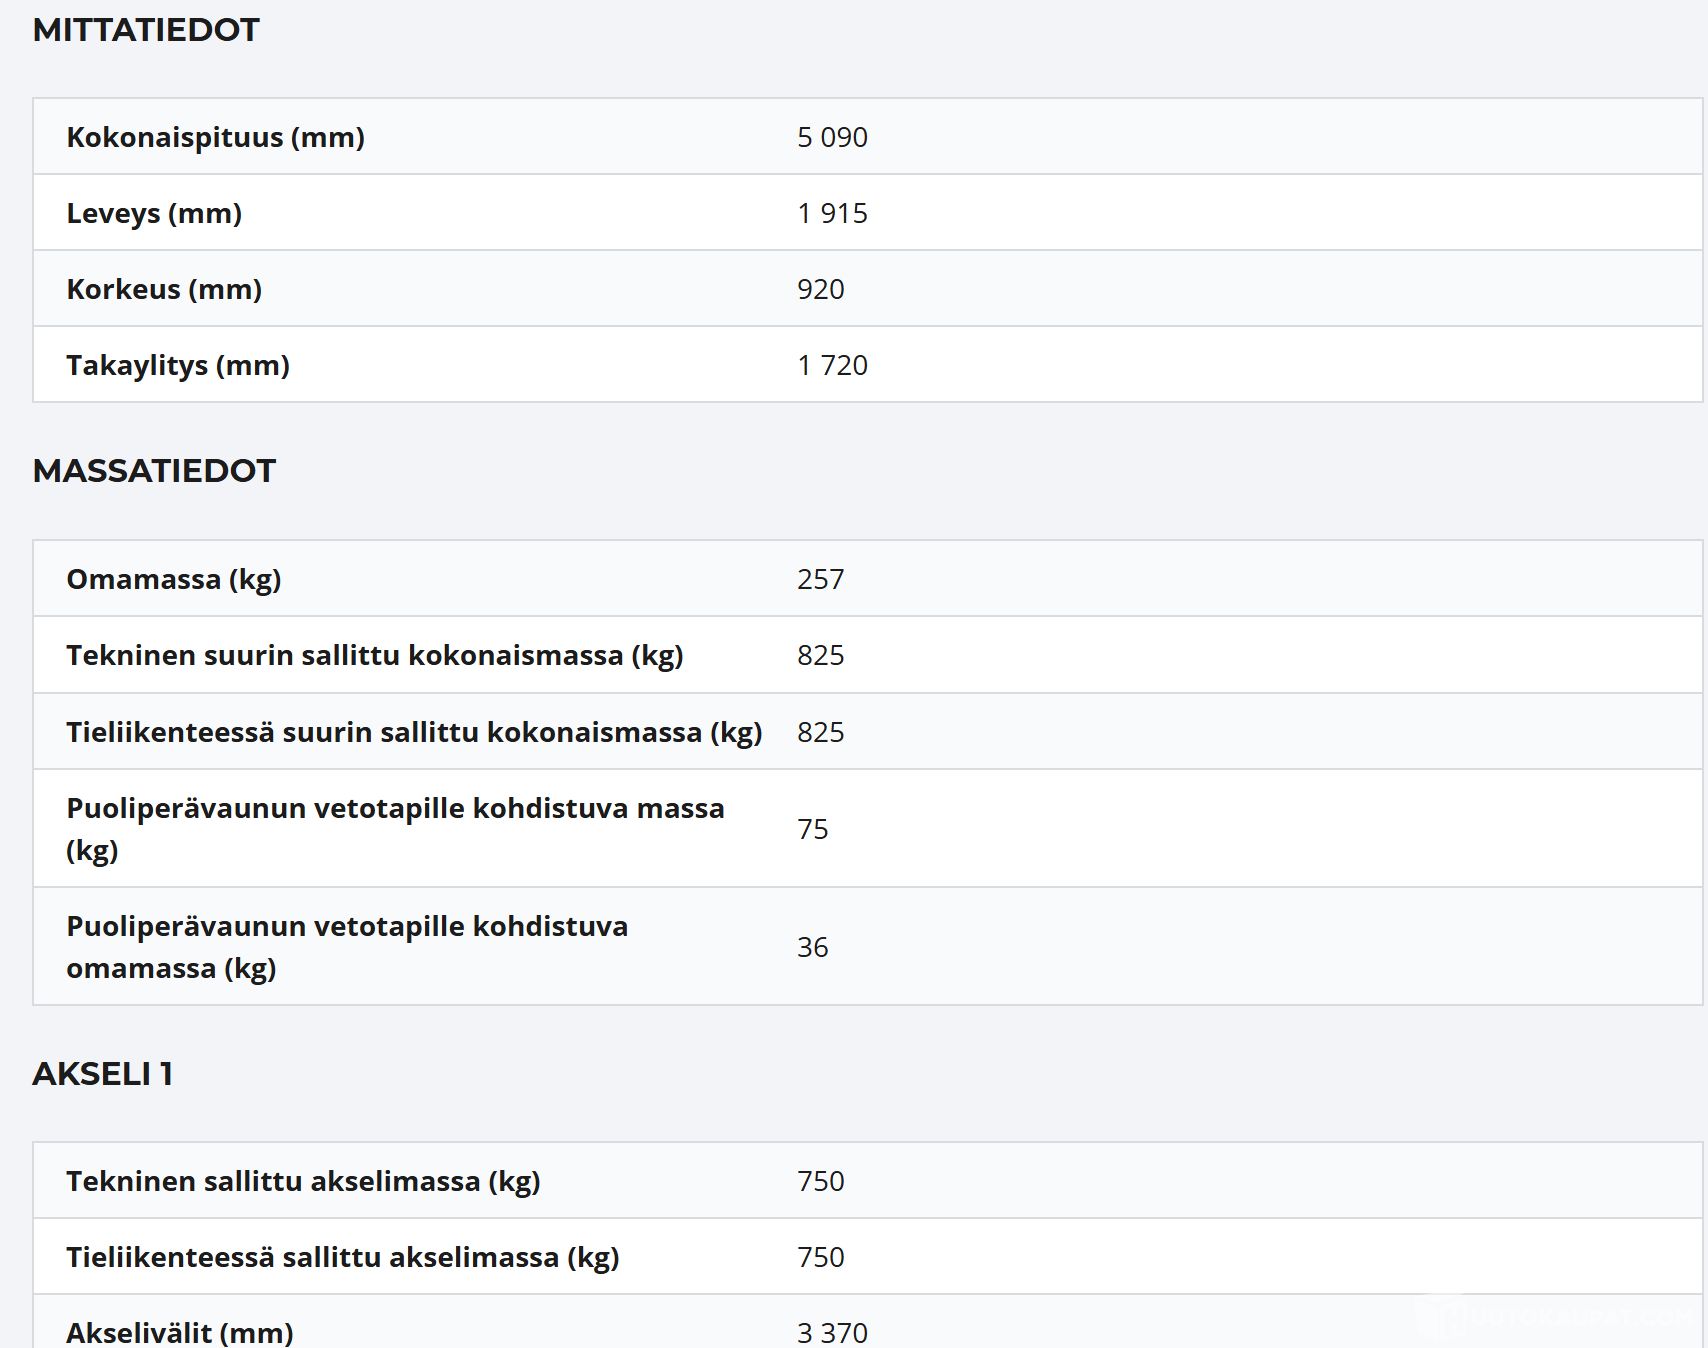Click the MASSATIEDOT section heading
This screenshot has height=1348, width=1708.
154,471
